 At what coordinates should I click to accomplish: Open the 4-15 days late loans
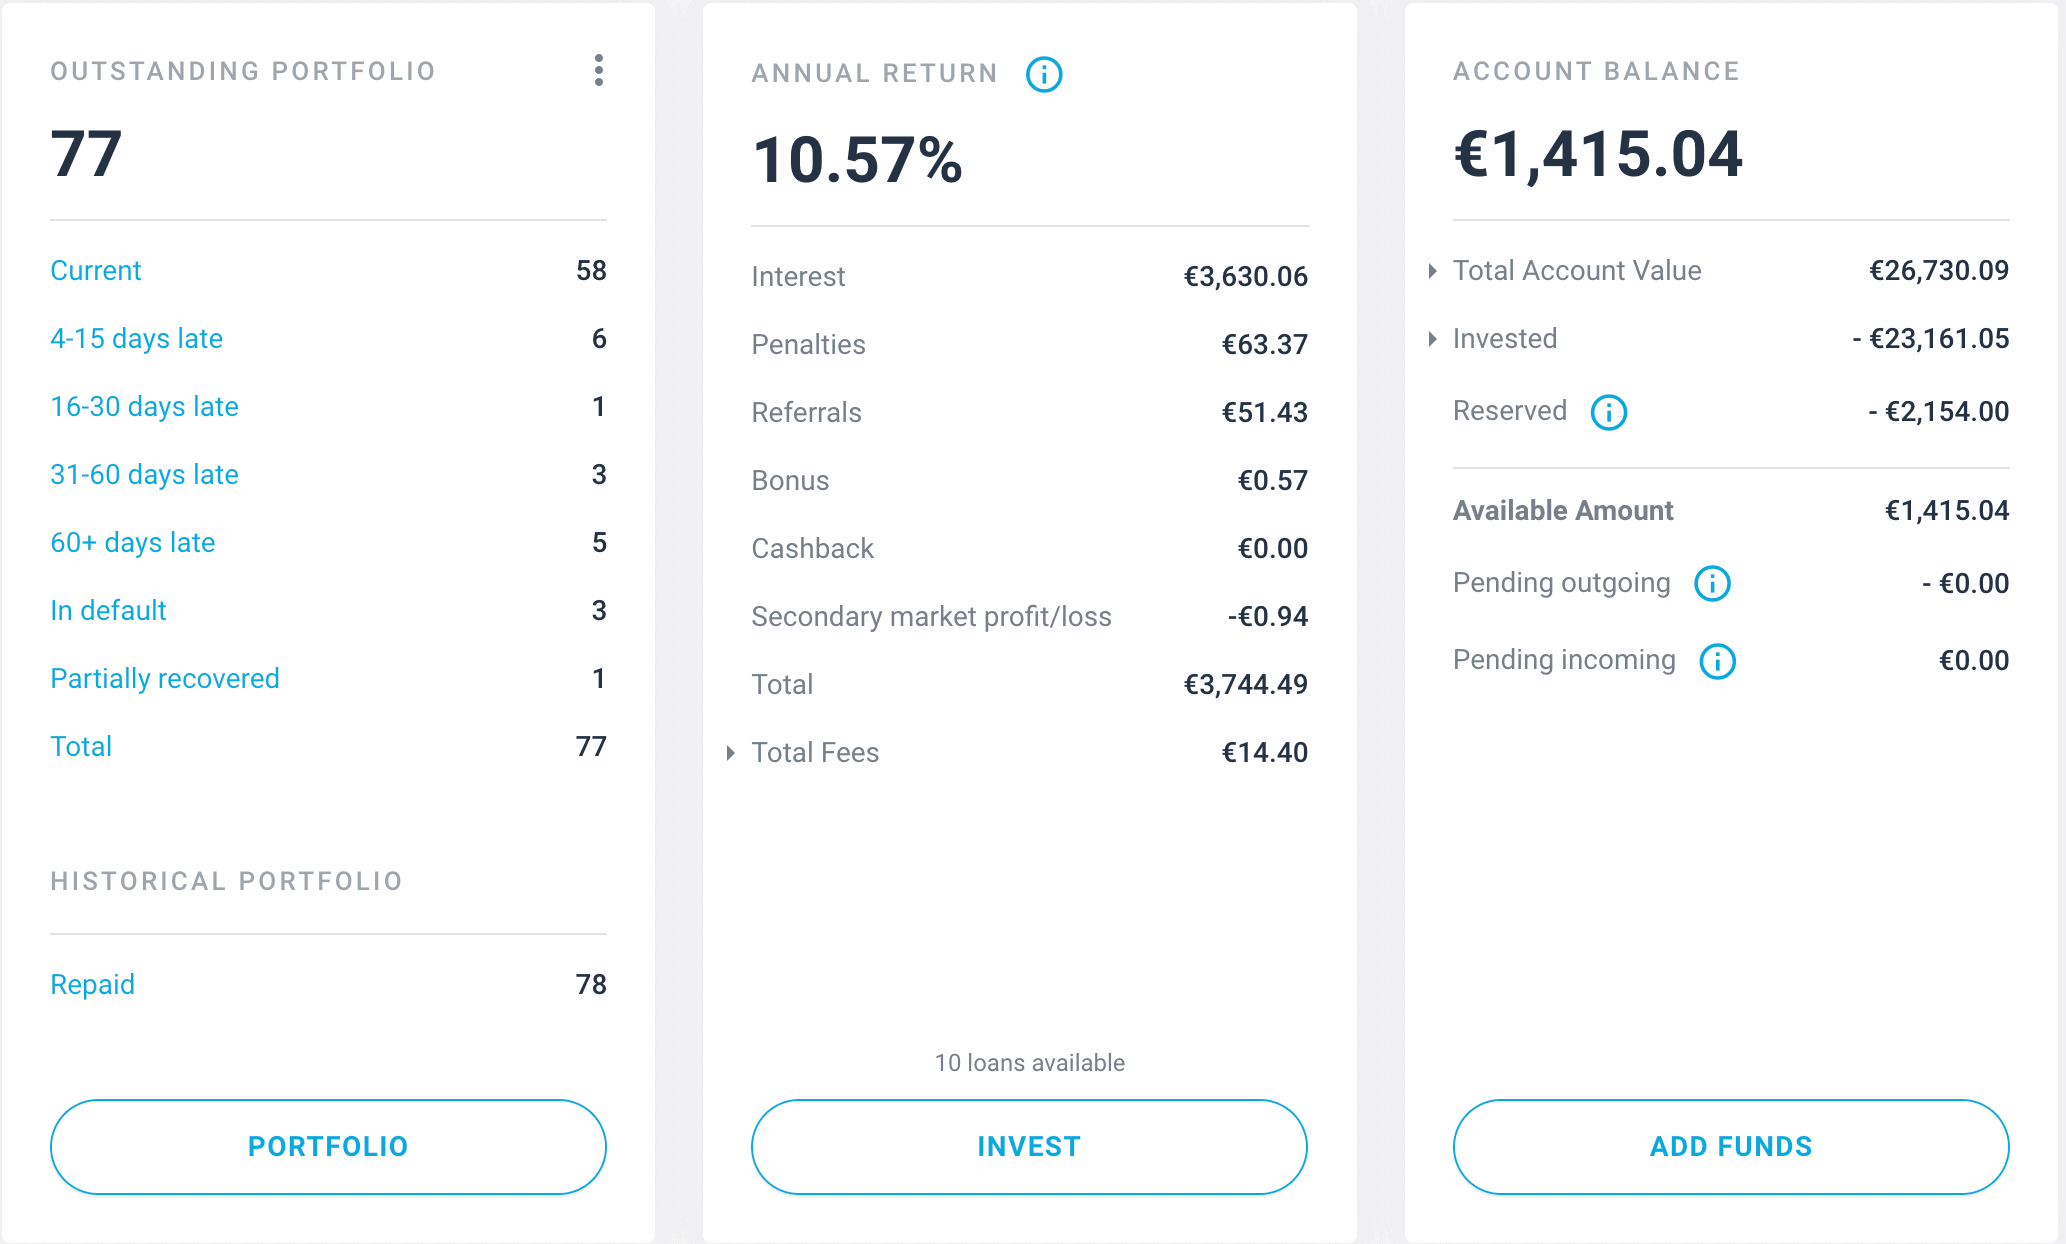pos(136,339)
